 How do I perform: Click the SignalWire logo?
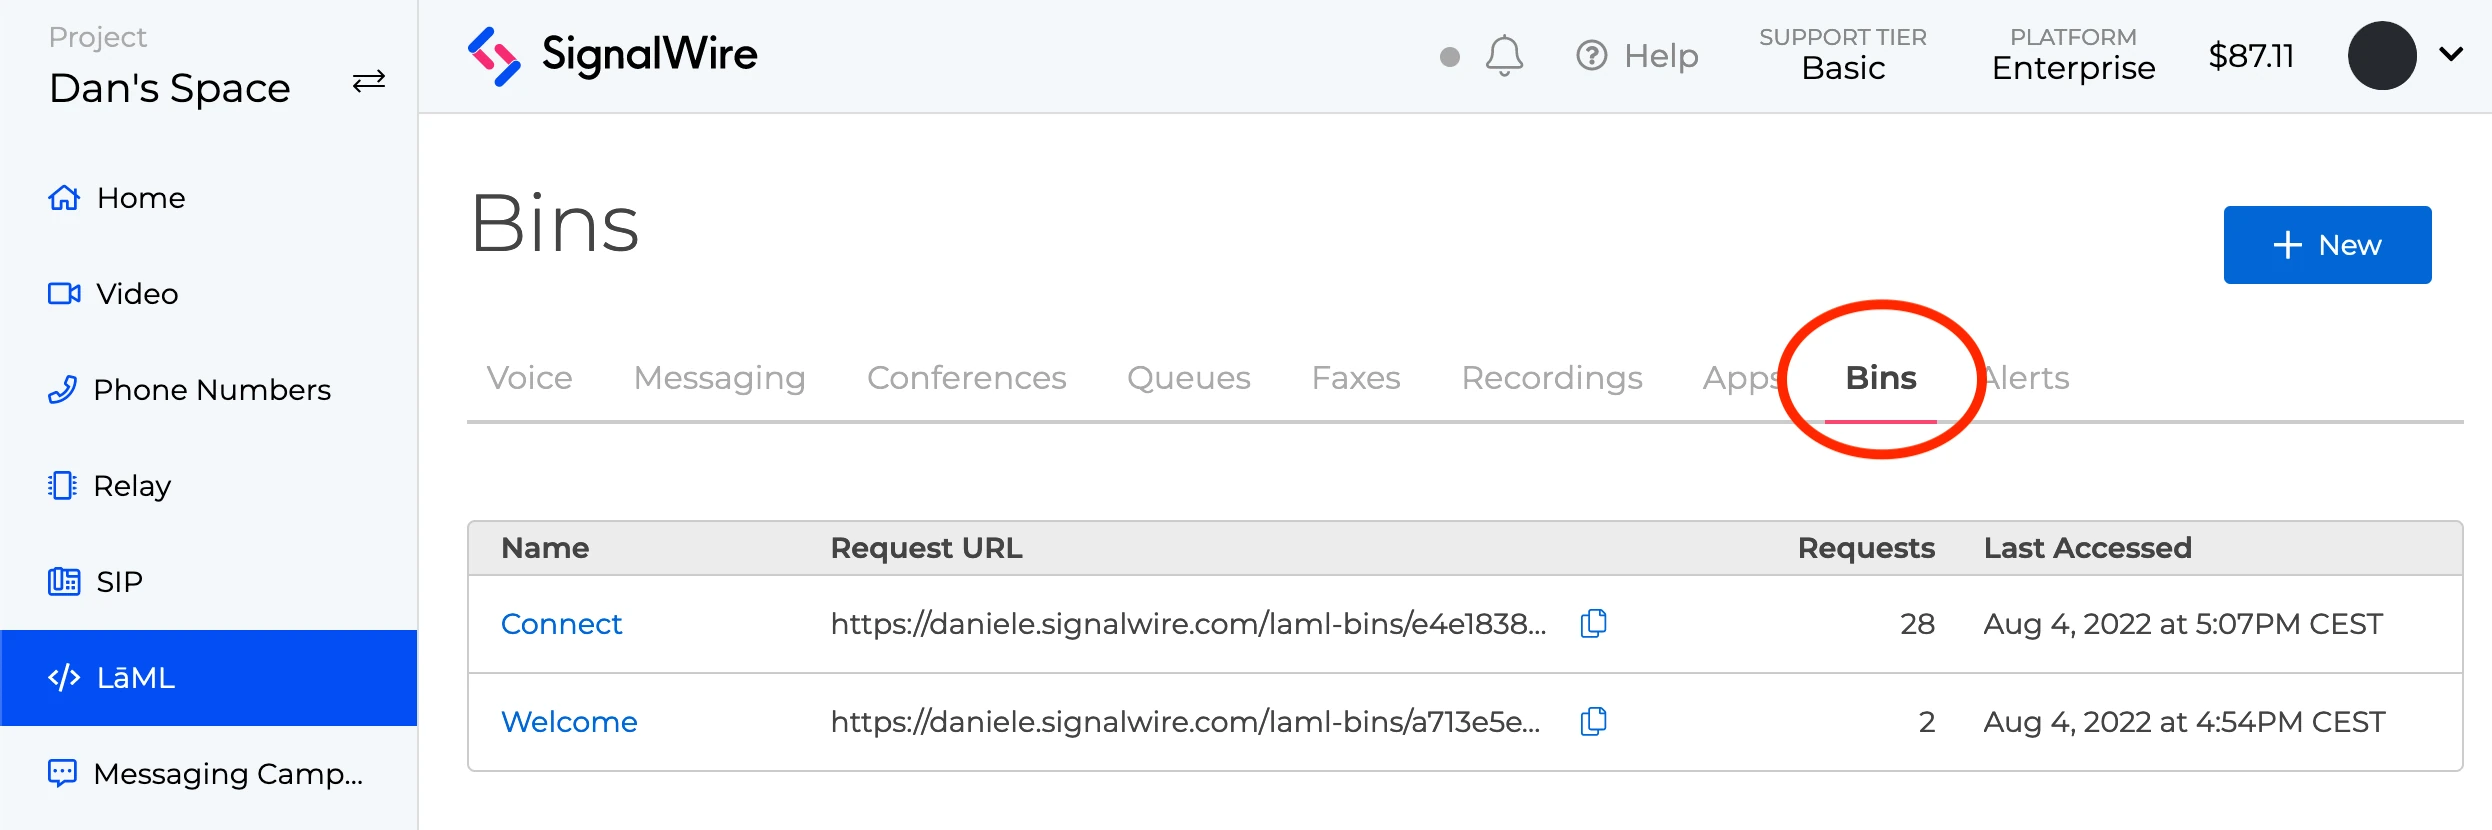coord(612,55)
